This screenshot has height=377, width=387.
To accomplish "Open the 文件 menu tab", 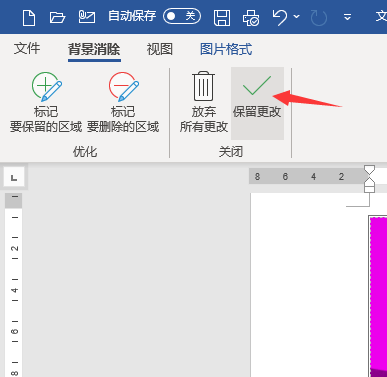I will pos(27,49).
